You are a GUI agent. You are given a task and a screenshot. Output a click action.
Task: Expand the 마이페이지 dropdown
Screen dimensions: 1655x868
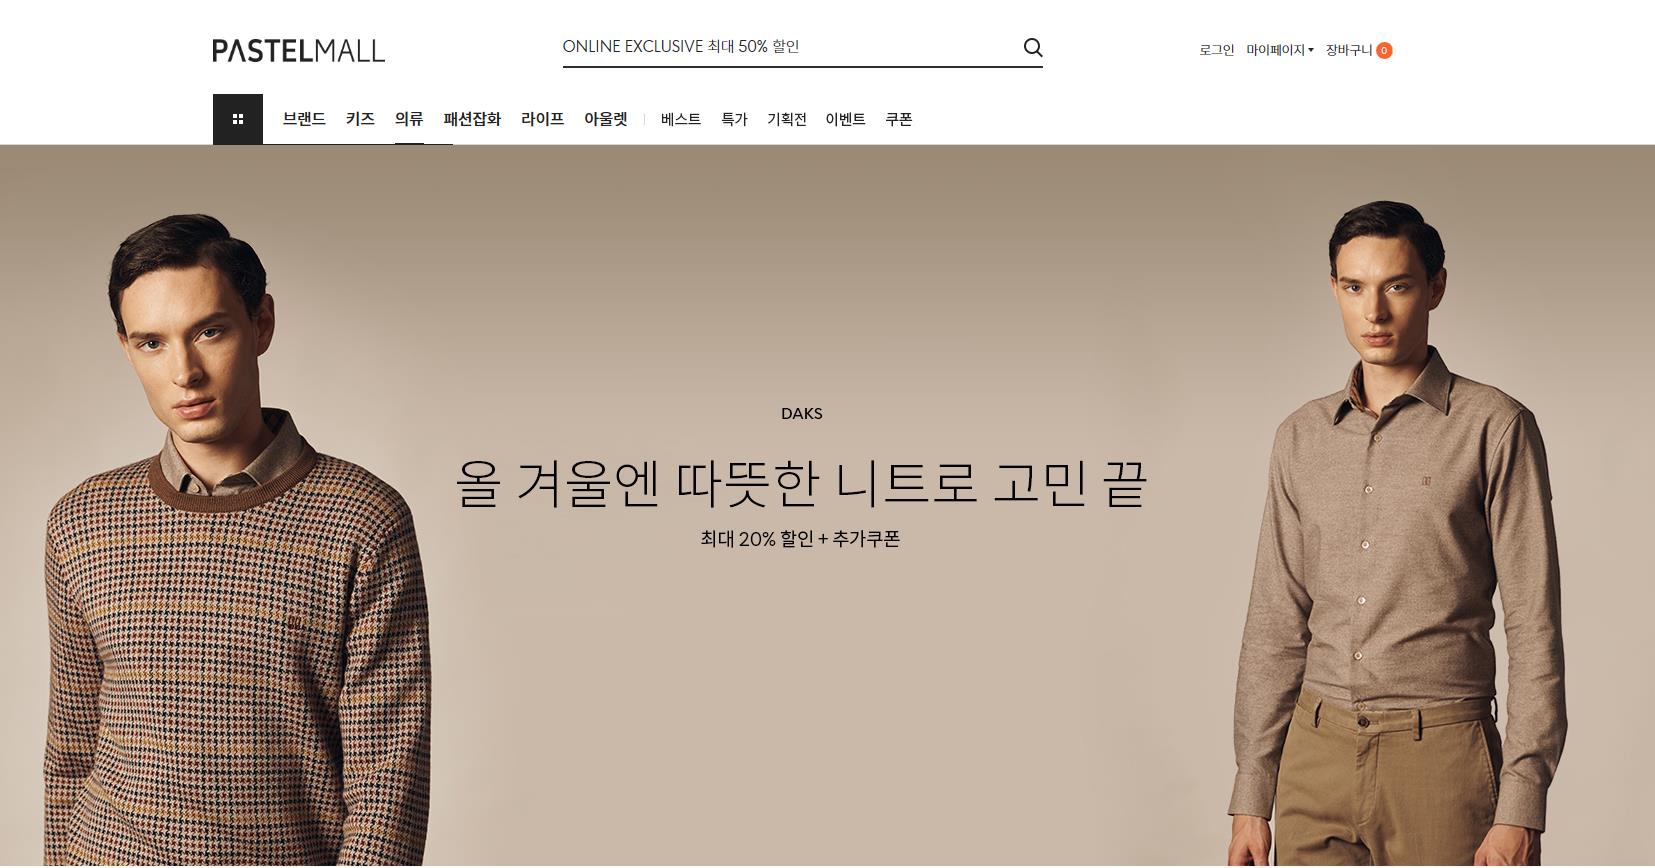point(1279,50)
